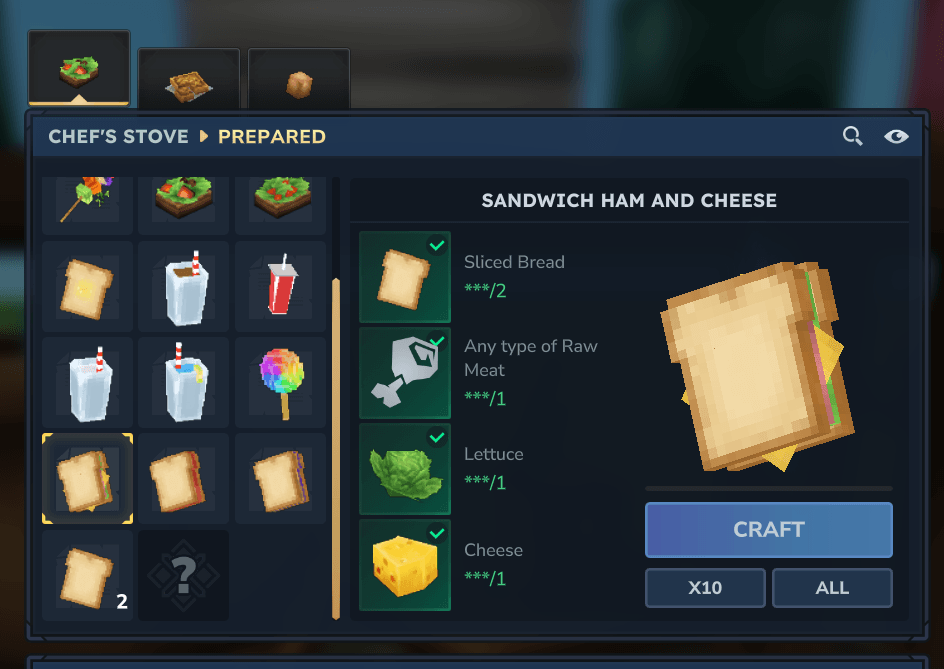Click the Sliced Bread ingredient slot
The width and height of the screenshot is (944, 669).
405,277
